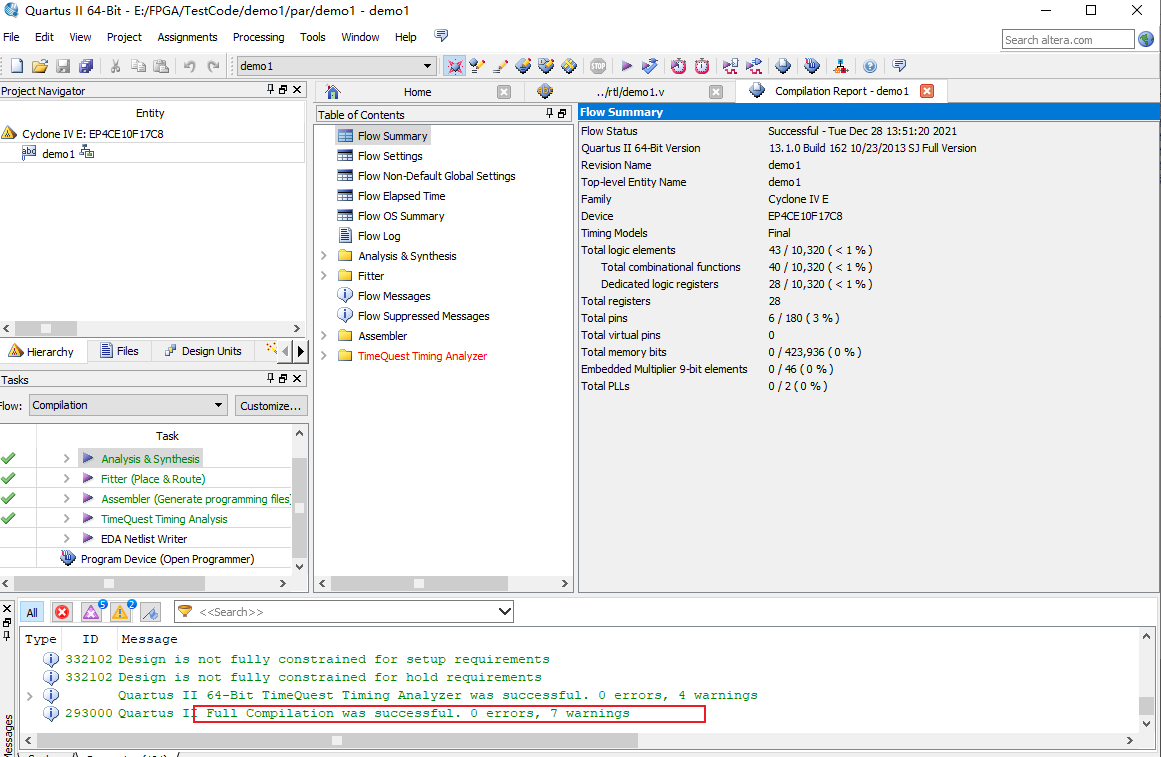Viewport: 1161px width, 757px height.
Task: Toggle the warning filter with badge 2
Action: click(121, 611)
